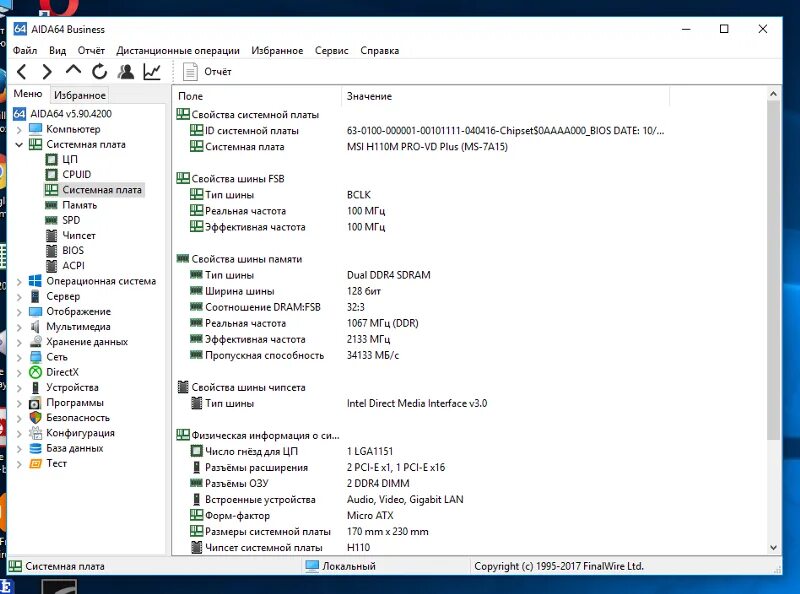Open the Справка menu
The image size is (800, 594).
coord(380,51)
